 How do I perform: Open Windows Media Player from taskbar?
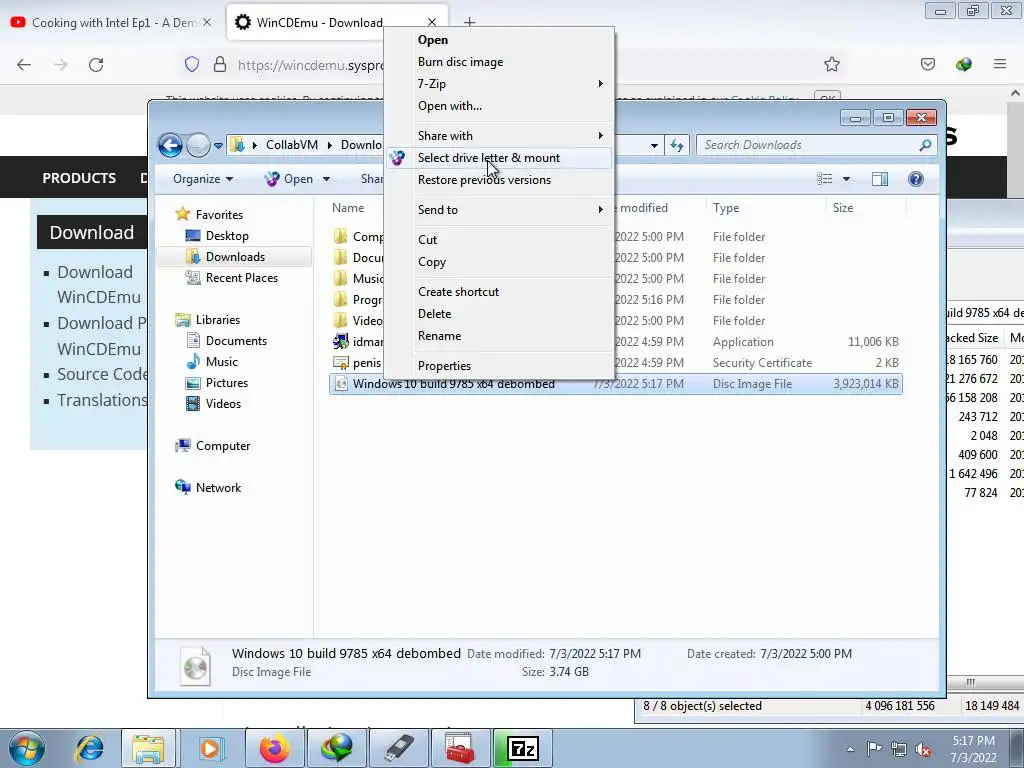(210, 748)
